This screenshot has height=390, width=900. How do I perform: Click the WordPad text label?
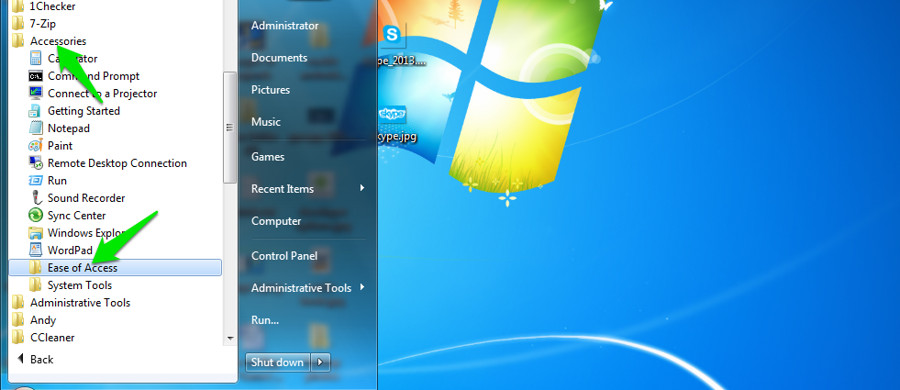70,250
